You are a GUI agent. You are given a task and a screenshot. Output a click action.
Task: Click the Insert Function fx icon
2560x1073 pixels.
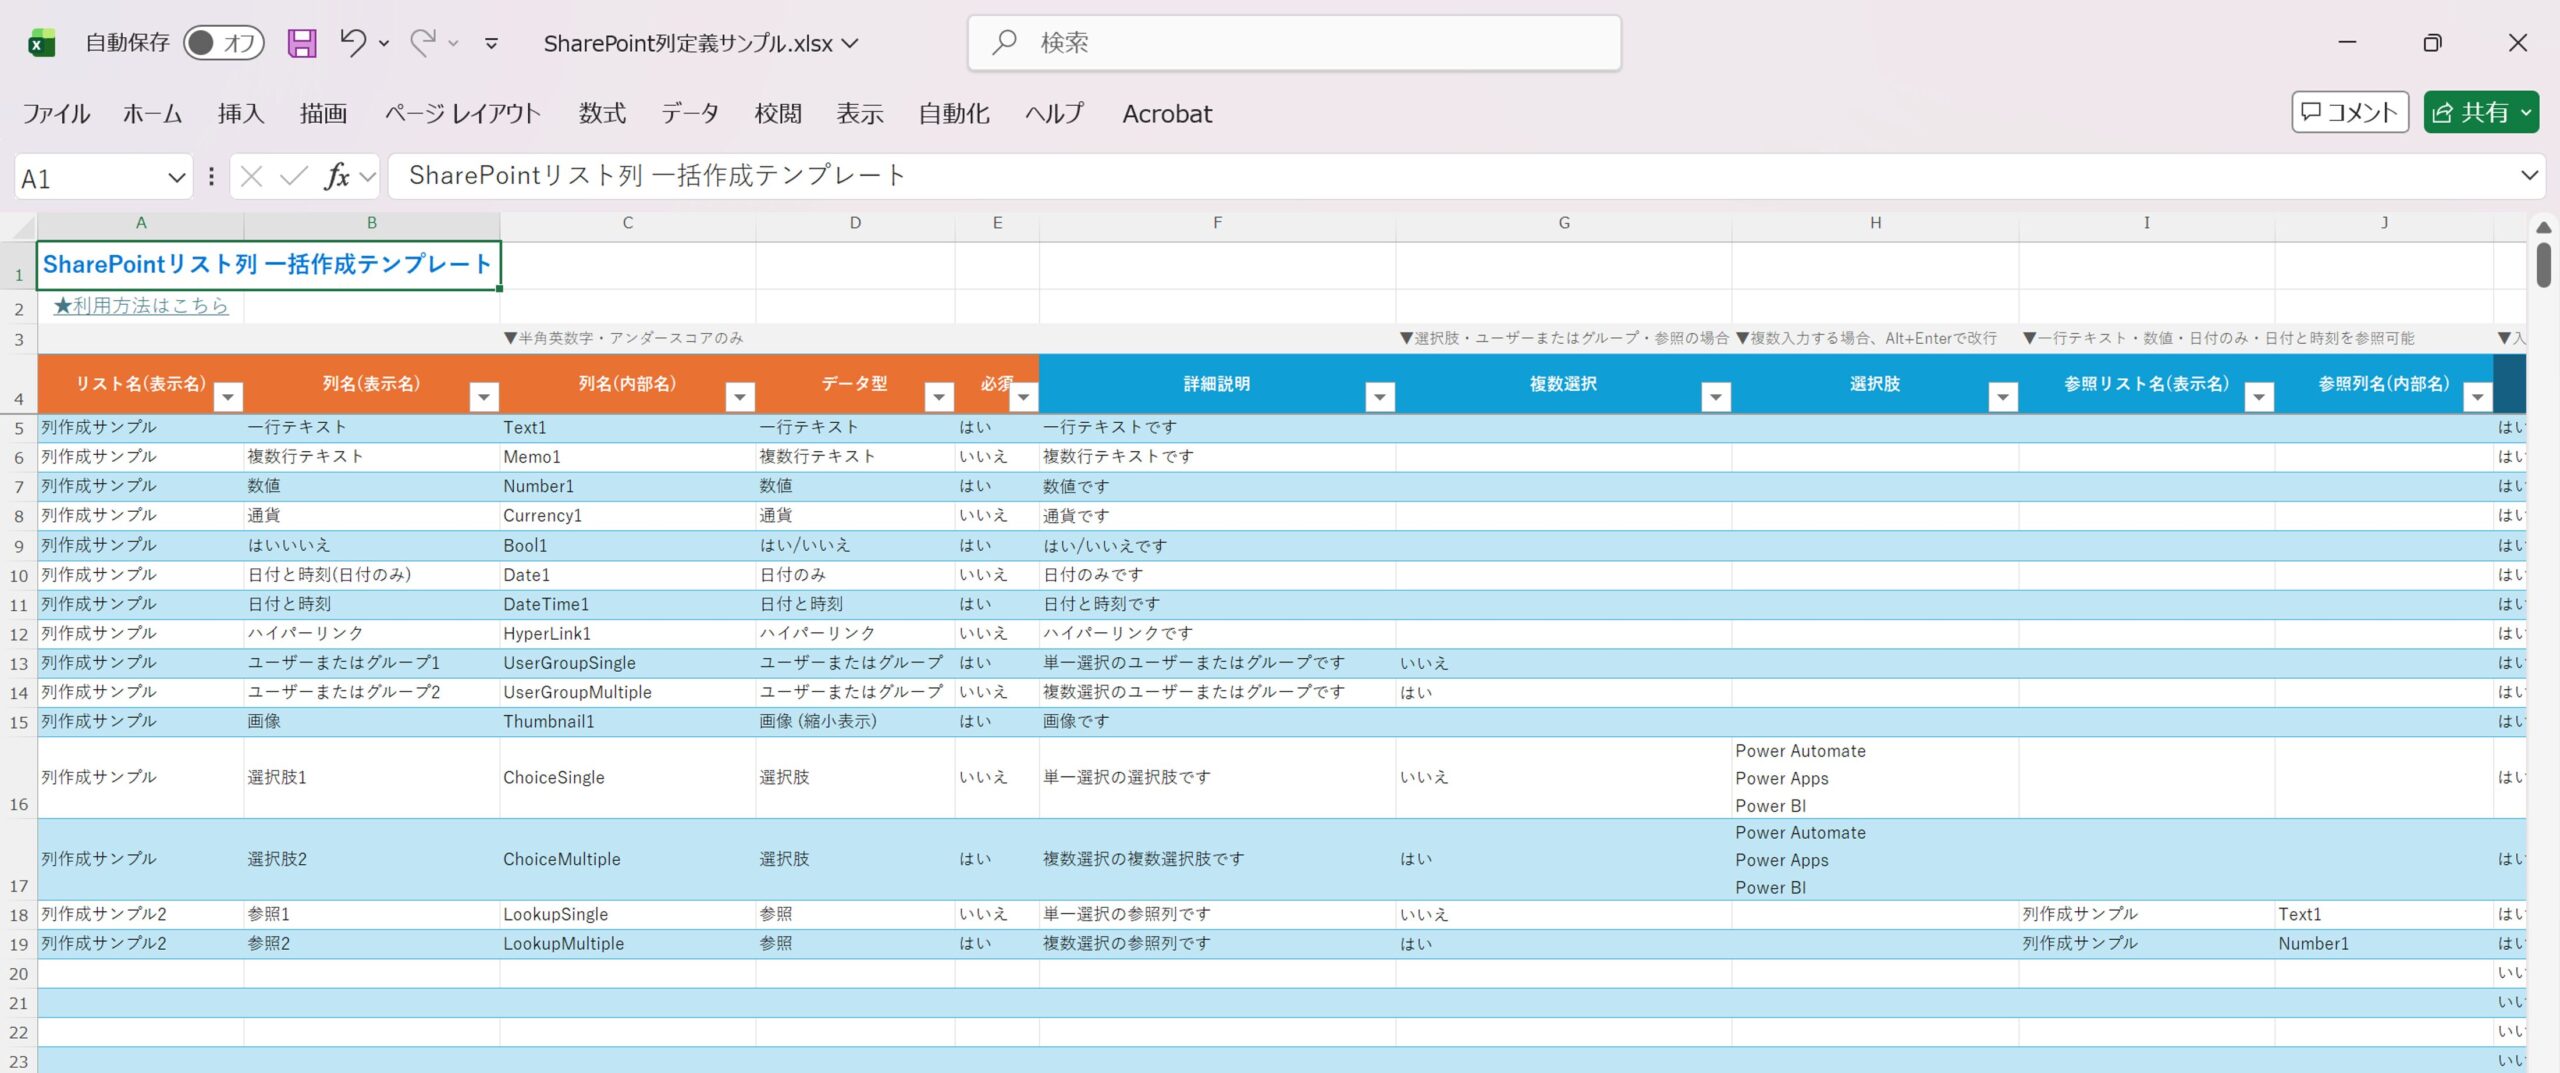337,177
